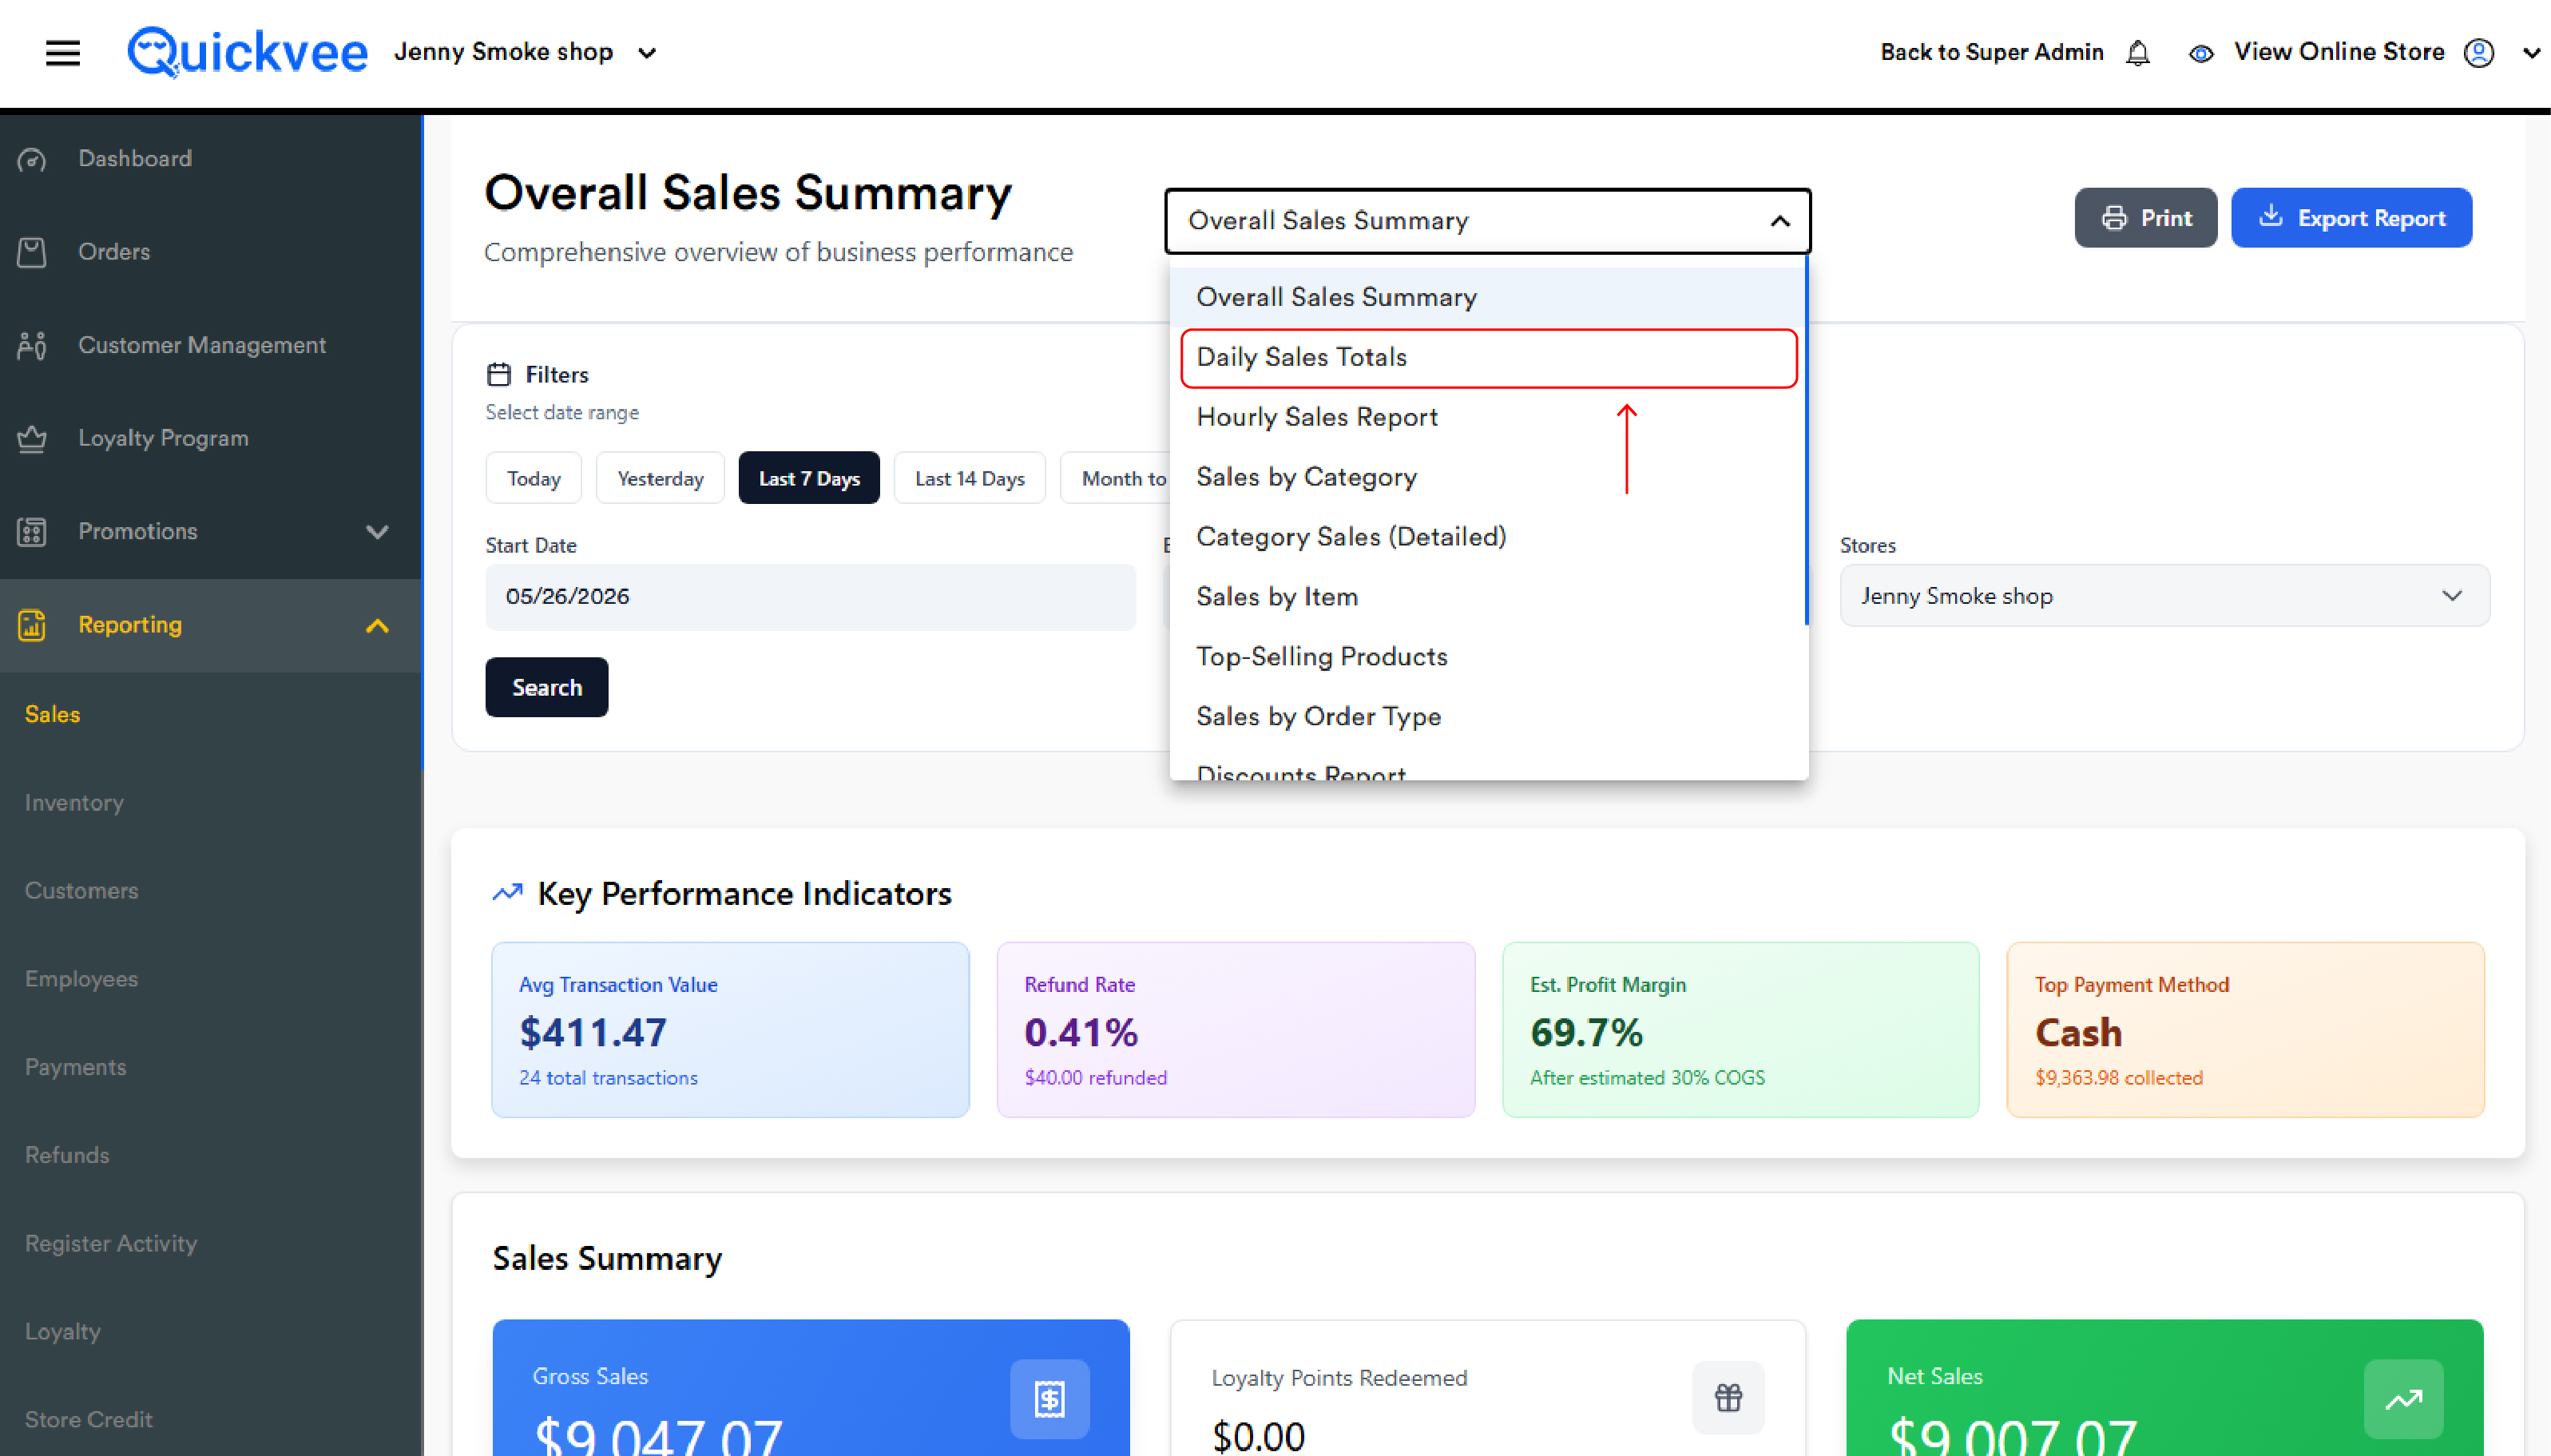Open the hamburger navigation menu

[63, 52]
